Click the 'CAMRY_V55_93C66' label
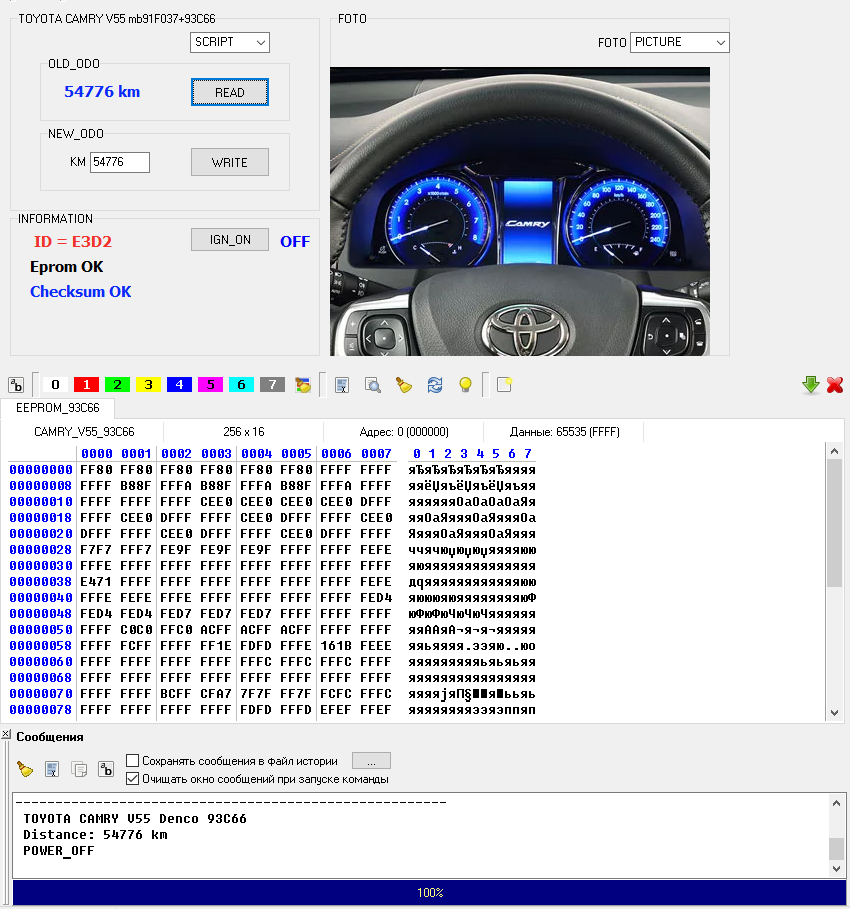 (84, 432)
